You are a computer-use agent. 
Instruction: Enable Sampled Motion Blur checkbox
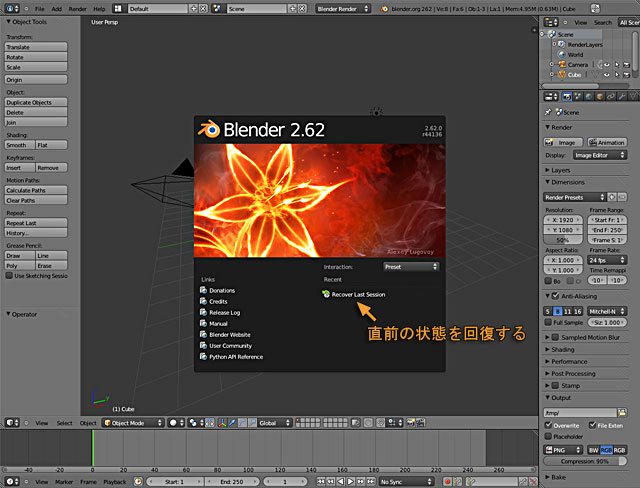click(556, 337)
